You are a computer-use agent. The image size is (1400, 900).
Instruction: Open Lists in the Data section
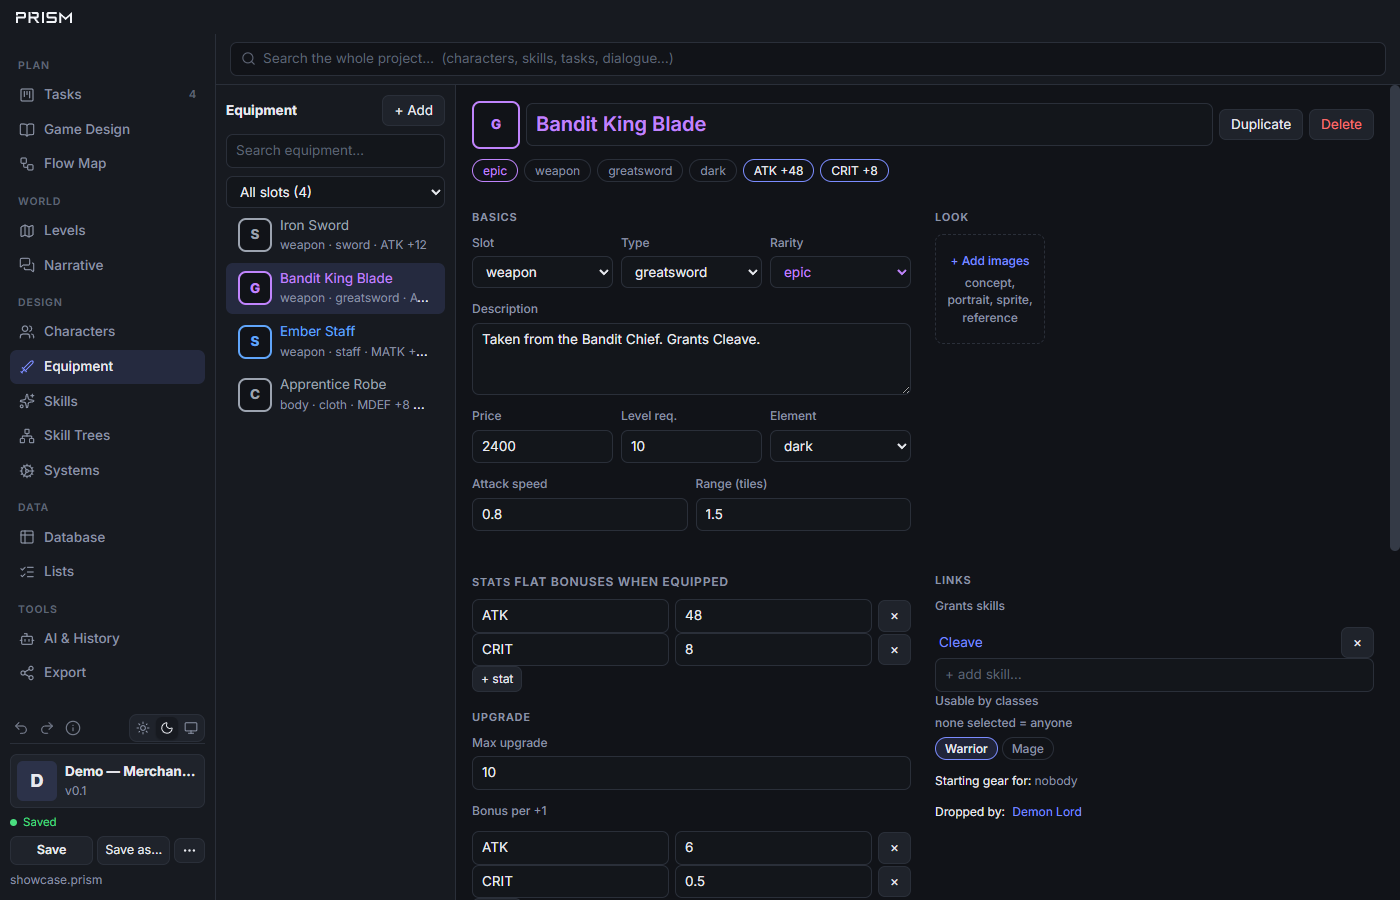[x=107, y=571]
